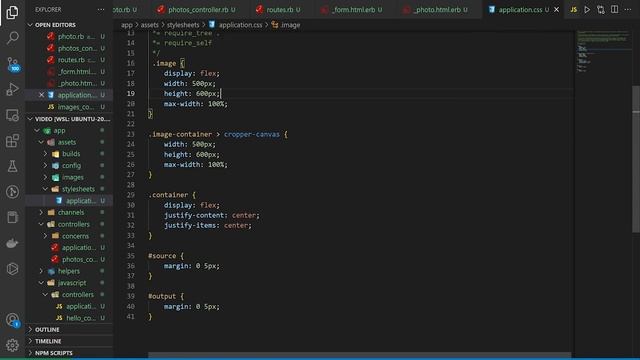This screenshot has width=640, height=360.
Task: Click open changes compare icon in toolbar
Action: pos(600,9)
